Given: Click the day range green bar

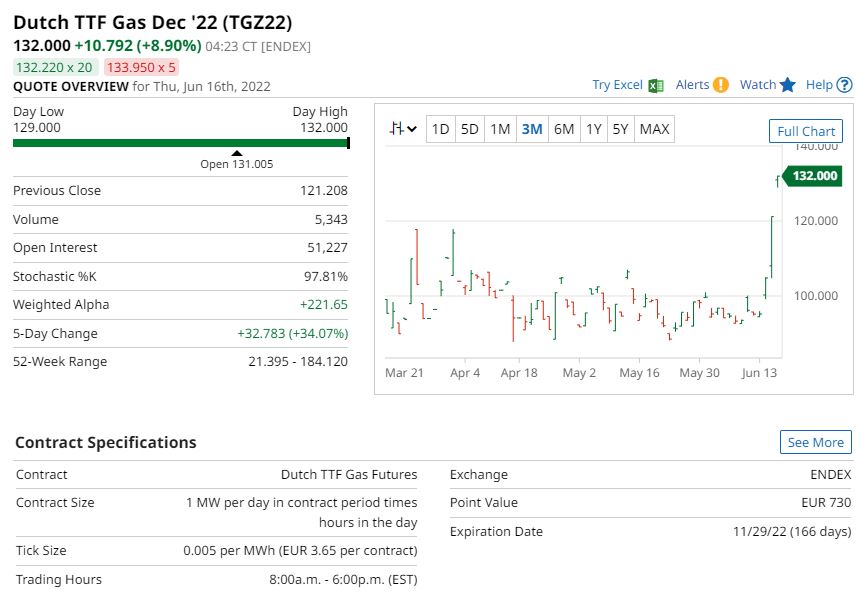Looking at the screenshot, I should point(180,143).
